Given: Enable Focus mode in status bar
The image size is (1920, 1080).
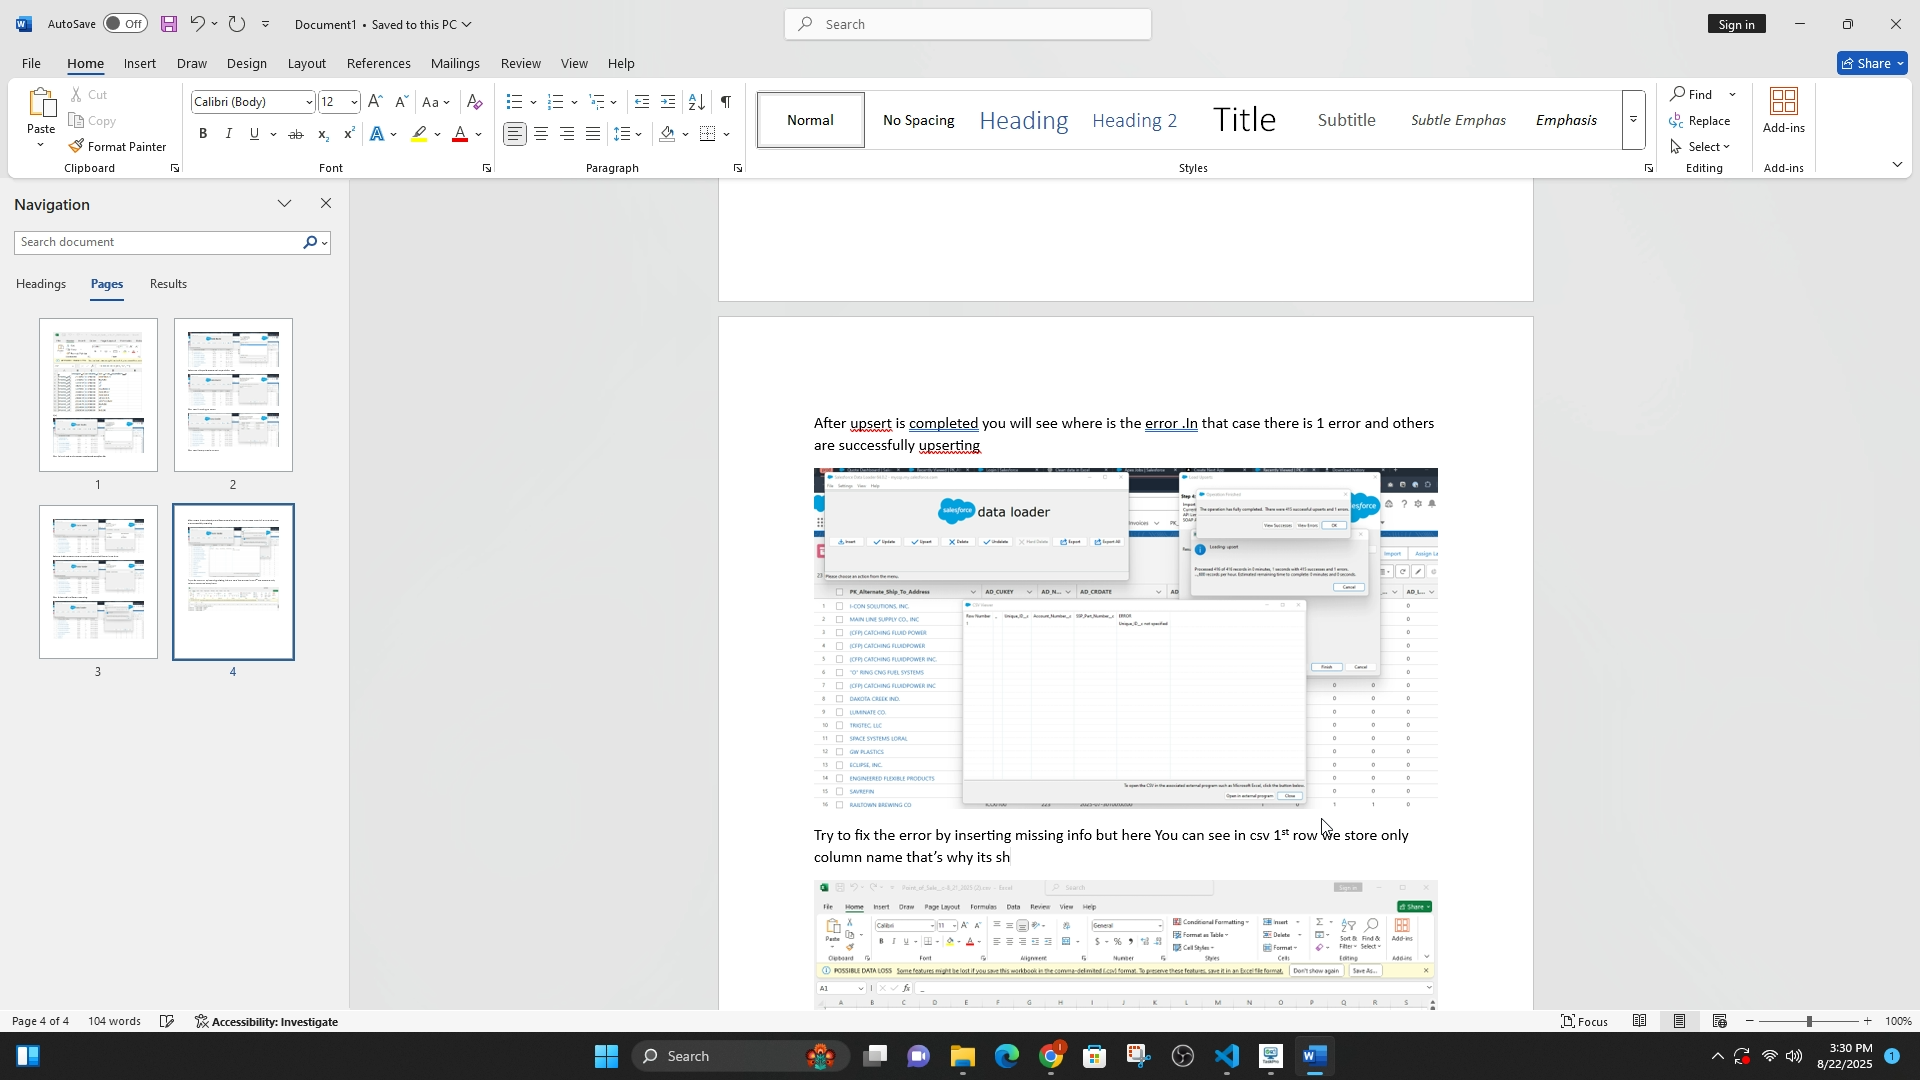Looking at the screenshot, I should point(1585,1021).
